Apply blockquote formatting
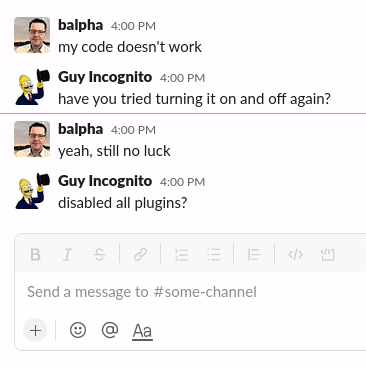Screen dimensions: 366x369 point(254,255)
